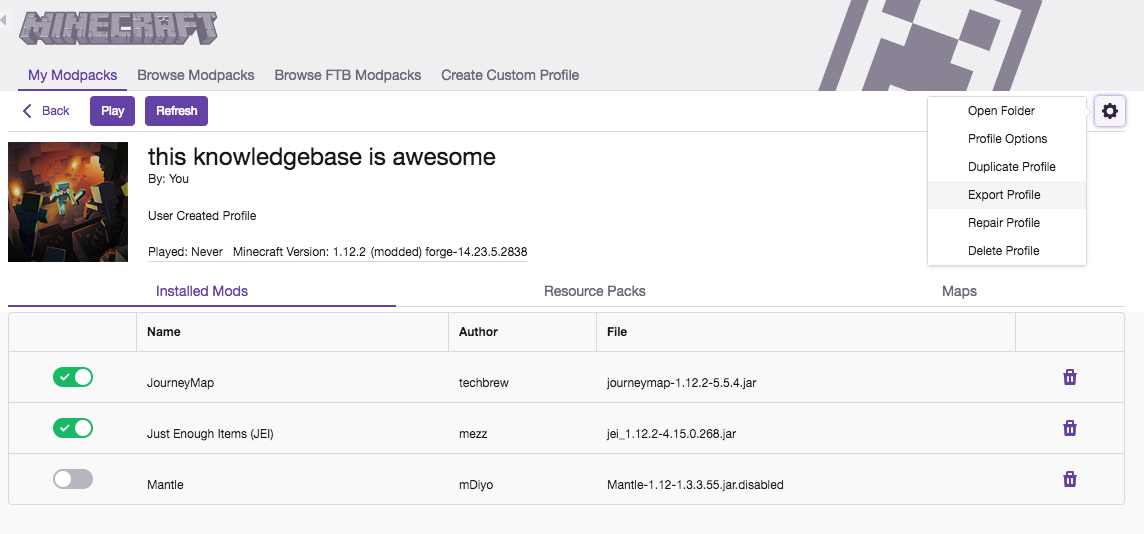This screenshot has width=1144, height=534.
Task: Click the 'By: You' author line
Action: tap(169, 179)
